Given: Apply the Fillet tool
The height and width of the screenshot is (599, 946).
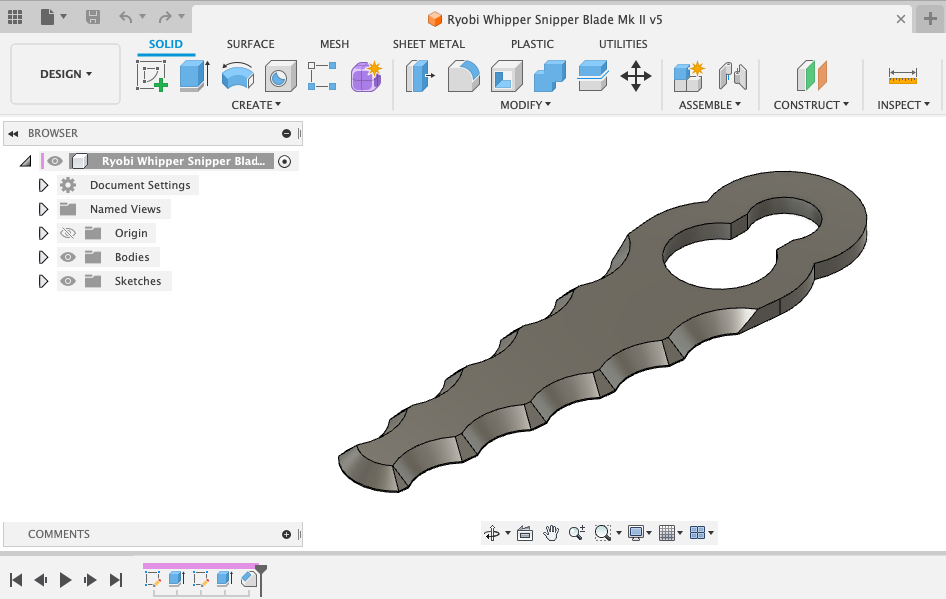Looking at the screenshot, I should [x=463, y=76].
